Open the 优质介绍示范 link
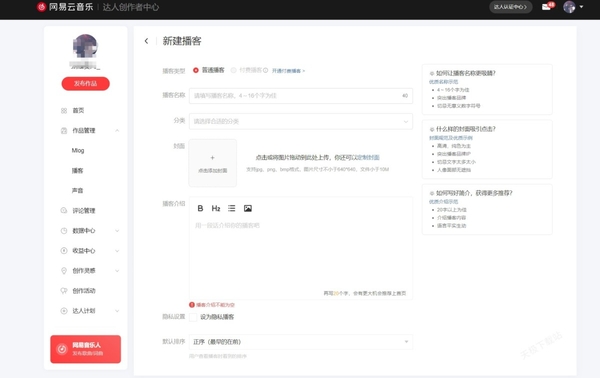This screenshot has height=378, width=600. coord(443,202)
